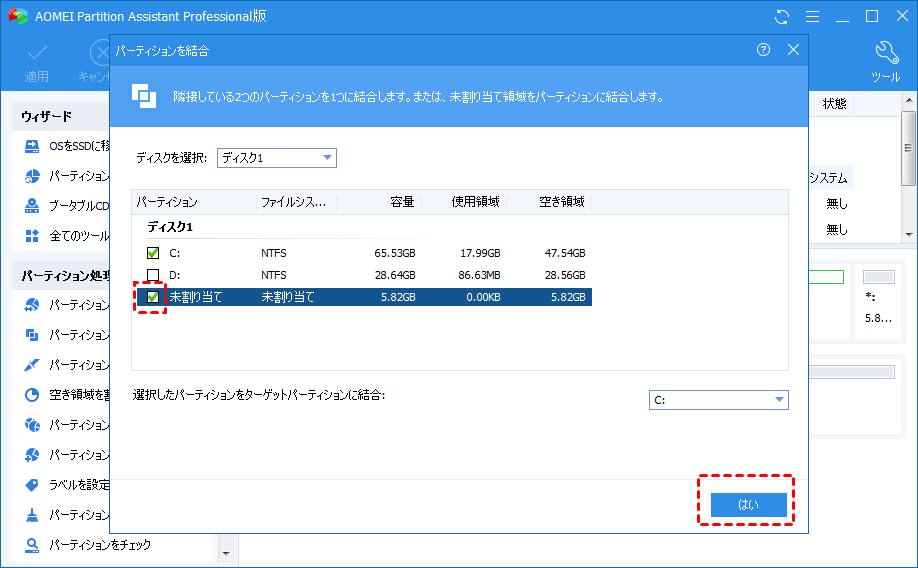Click the 容量 column header
918x568 pixels.
[x=379, y=202]
